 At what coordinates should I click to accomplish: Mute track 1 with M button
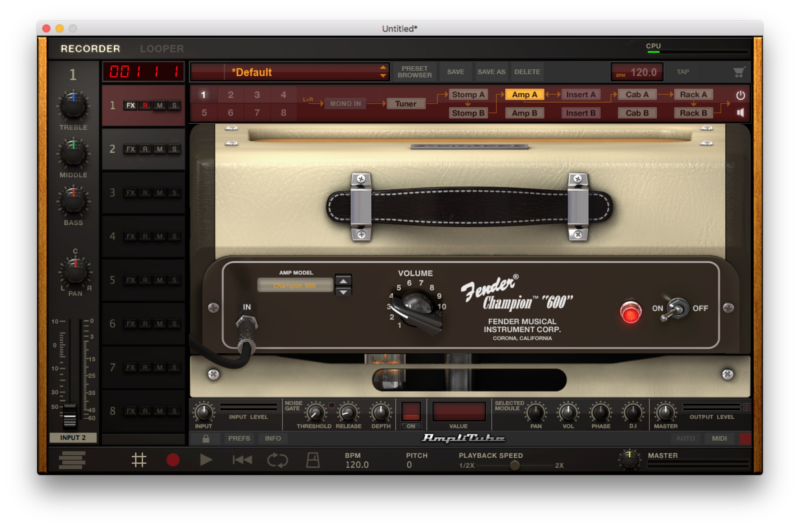coord(160,106)
